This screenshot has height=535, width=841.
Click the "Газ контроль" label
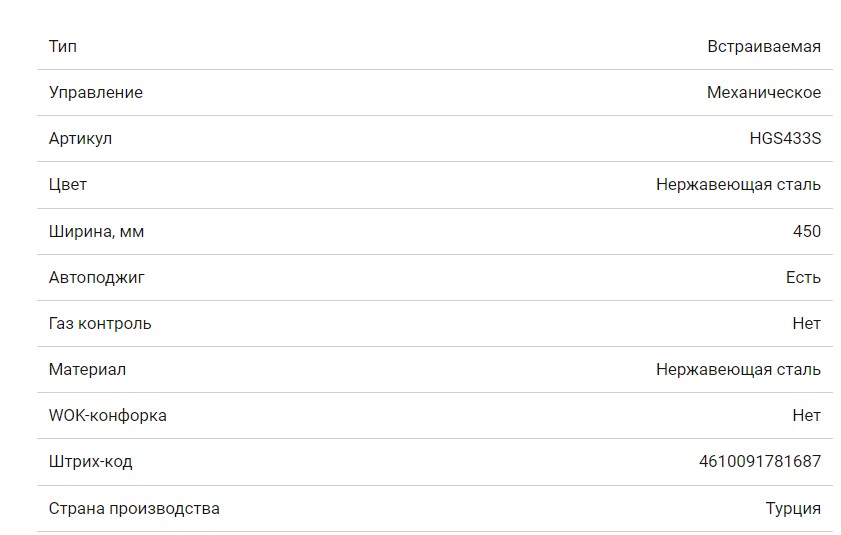[100, 323]
